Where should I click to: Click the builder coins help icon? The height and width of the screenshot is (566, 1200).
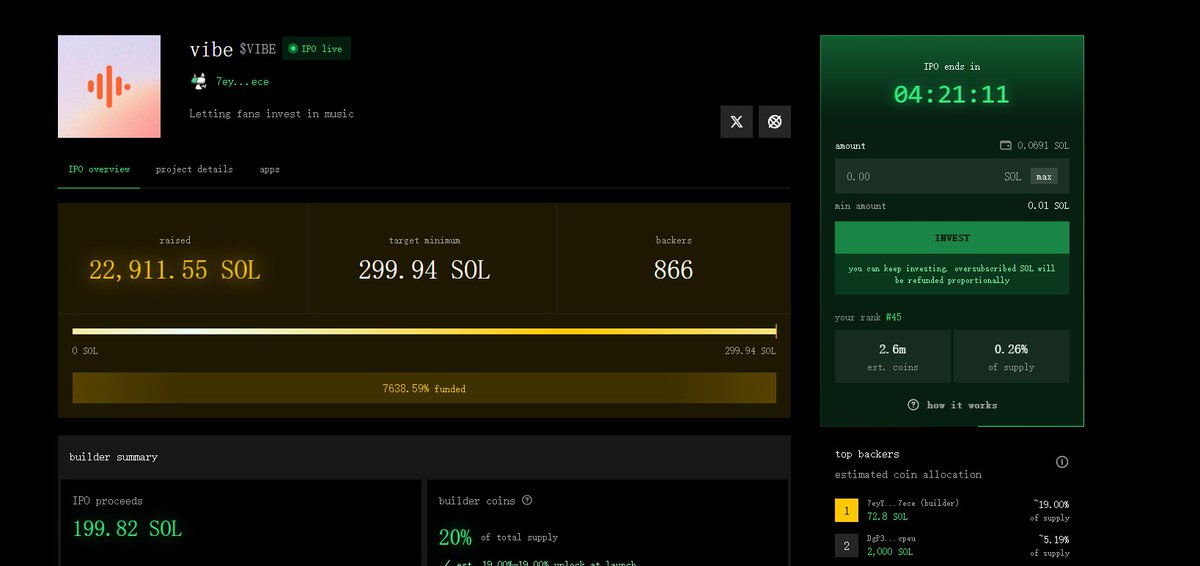pos(527,501)
